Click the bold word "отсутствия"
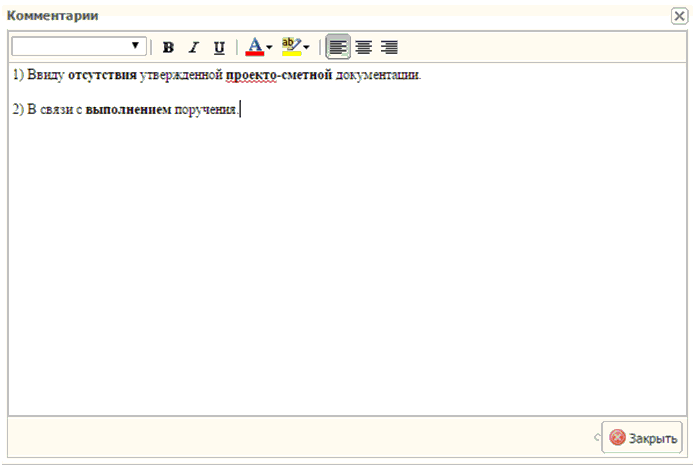This screenshot has height=471, width=697. tap(102, 75)
